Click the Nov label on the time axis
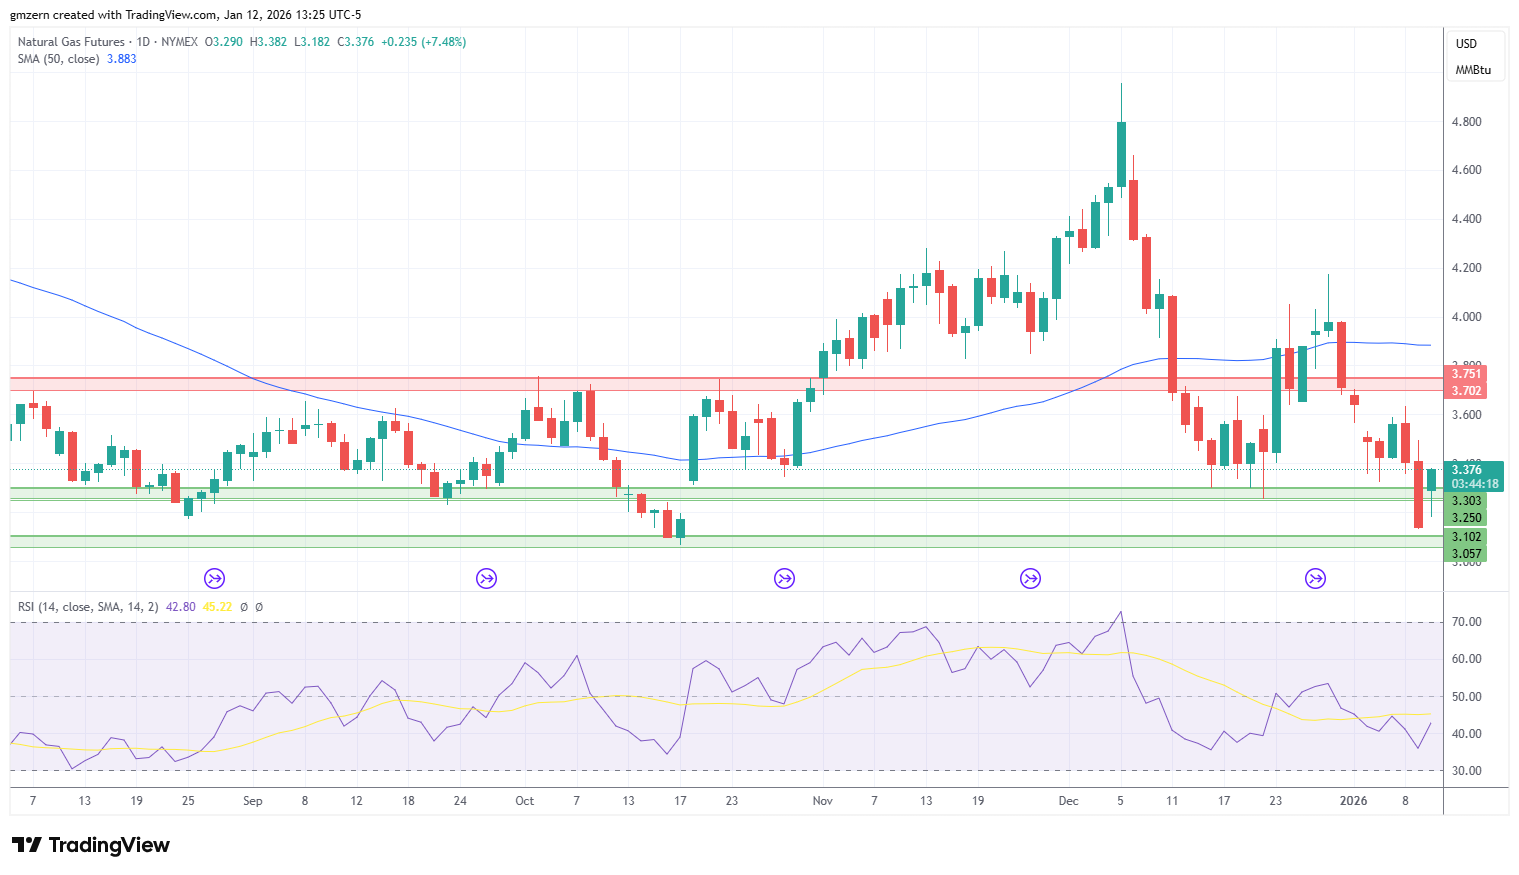The width and height of the screenshot is (1519, 875). pyautogui.click(x=823, y=801)
